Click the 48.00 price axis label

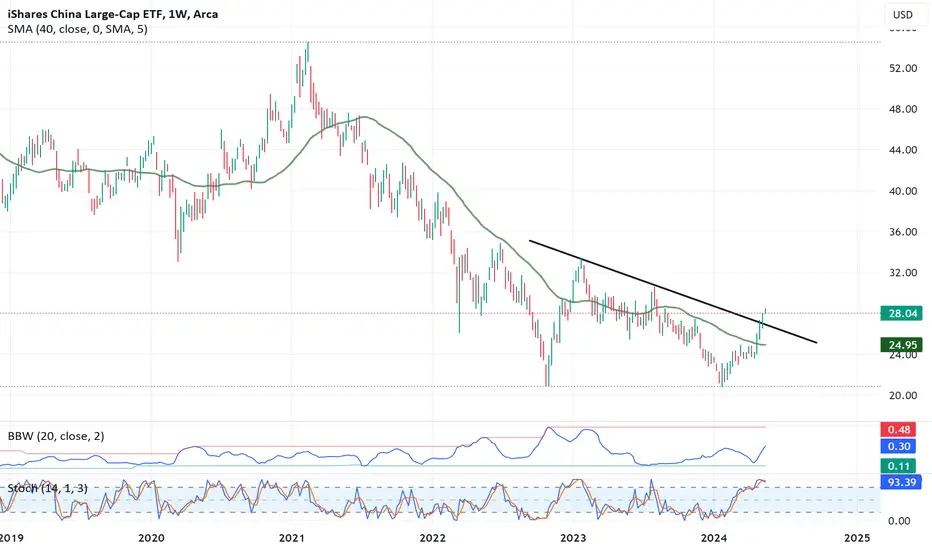[903, 109]
